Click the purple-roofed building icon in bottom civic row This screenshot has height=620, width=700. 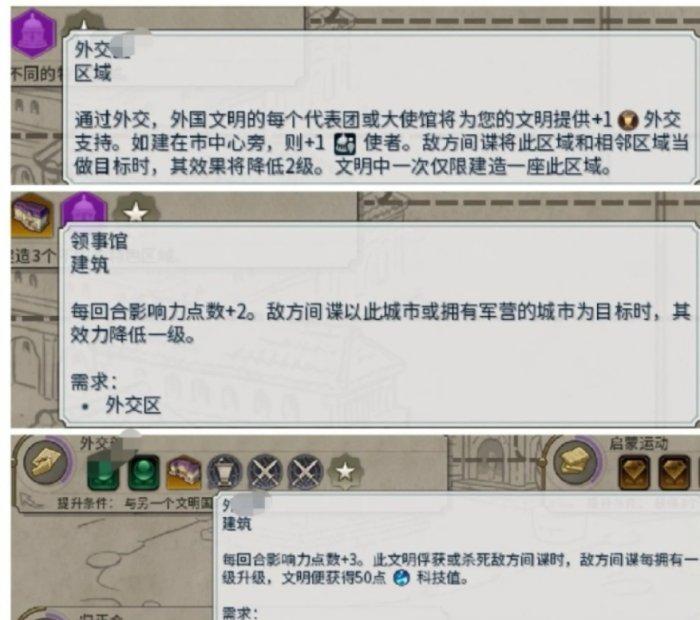(x=183, y=472)
